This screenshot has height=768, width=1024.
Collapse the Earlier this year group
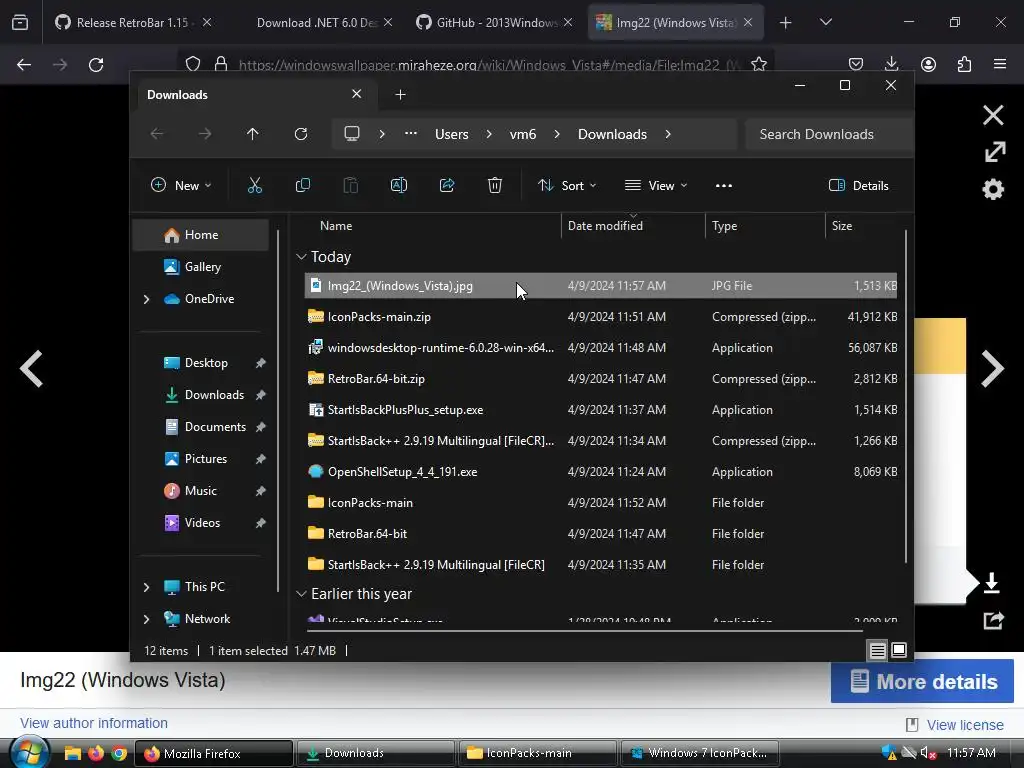pyautogui.click(x=301, y=594)
